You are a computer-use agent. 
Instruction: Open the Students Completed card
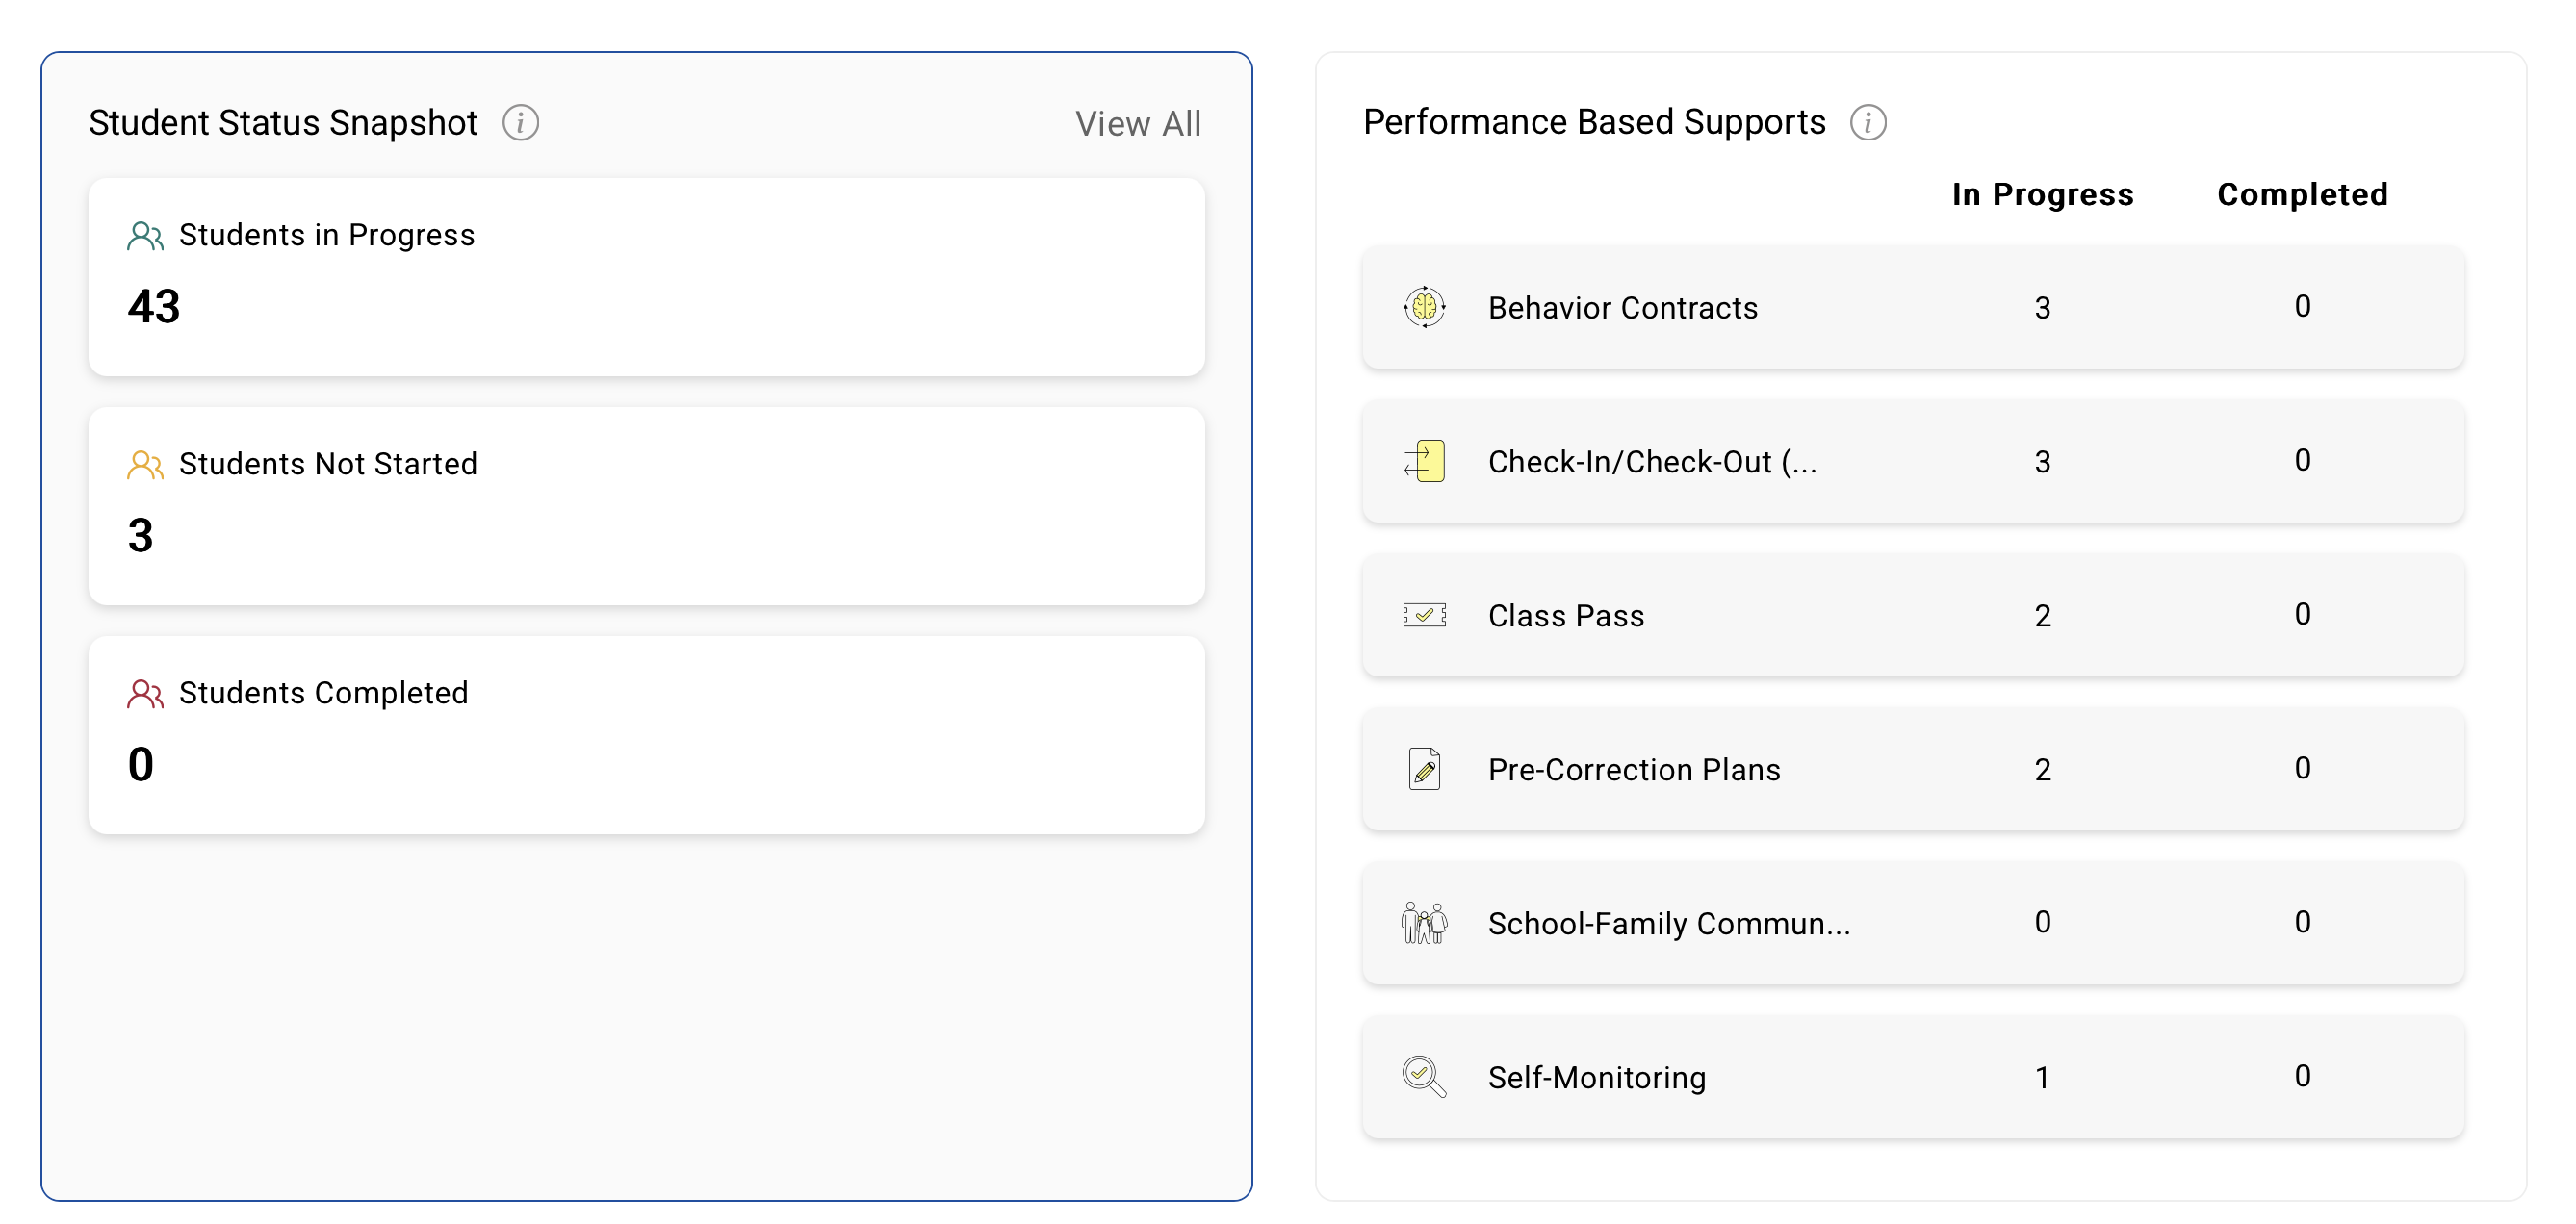646,735
